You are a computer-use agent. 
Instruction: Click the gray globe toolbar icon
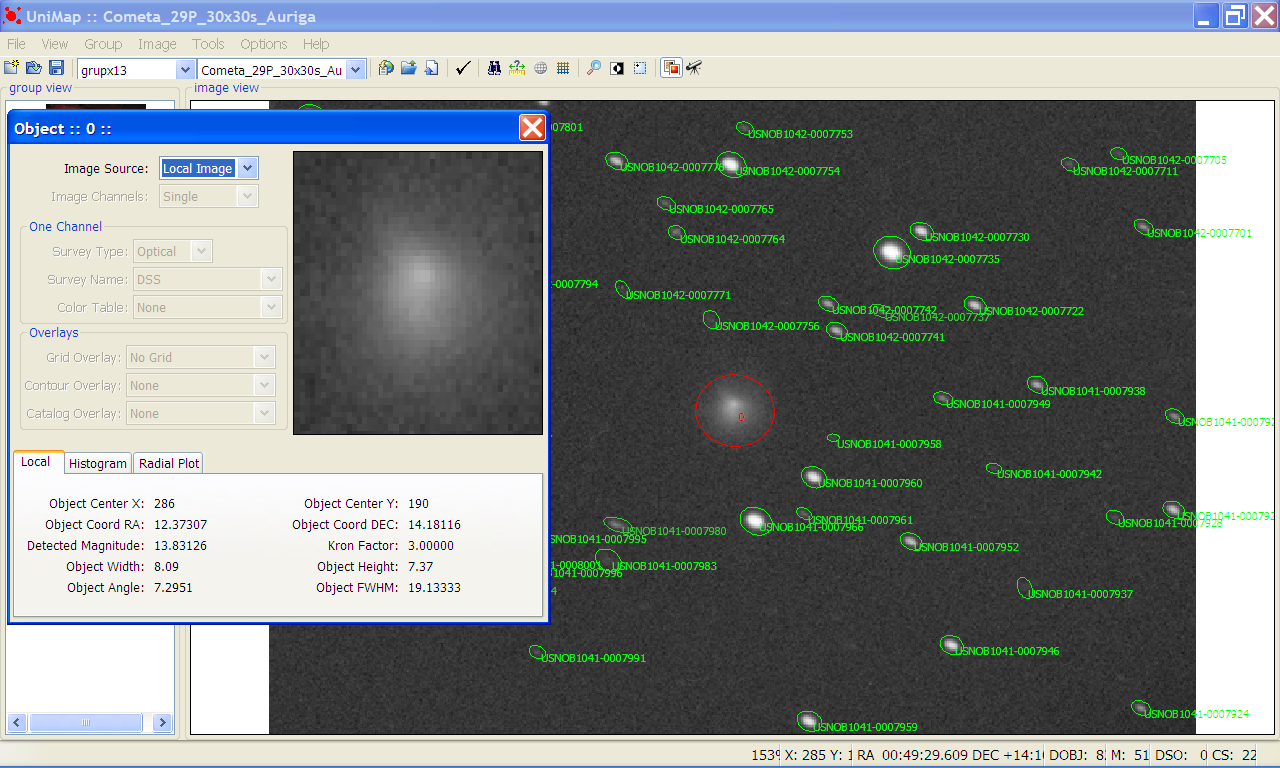[x=540, y=68]
